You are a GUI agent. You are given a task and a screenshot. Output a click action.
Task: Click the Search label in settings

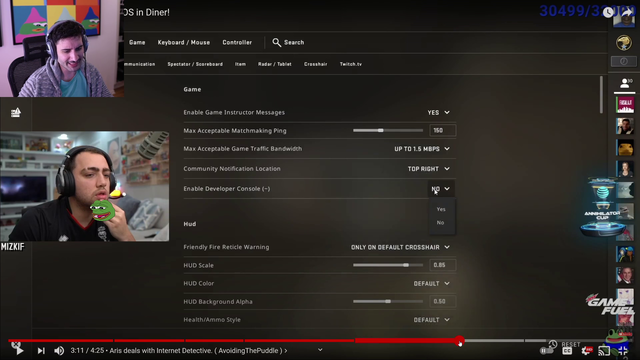tap(294, 42)
